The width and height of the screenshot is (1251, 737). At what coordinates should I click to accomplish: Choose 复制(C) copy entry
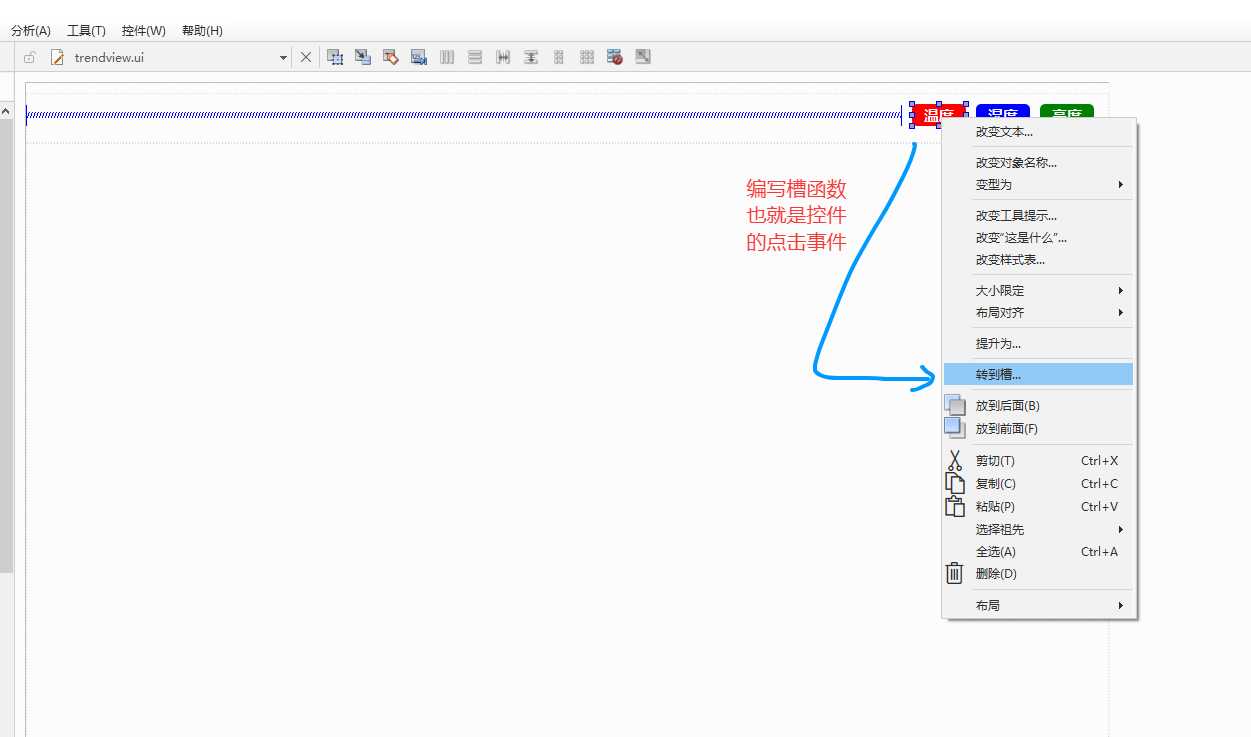[x=1039, y=483]
